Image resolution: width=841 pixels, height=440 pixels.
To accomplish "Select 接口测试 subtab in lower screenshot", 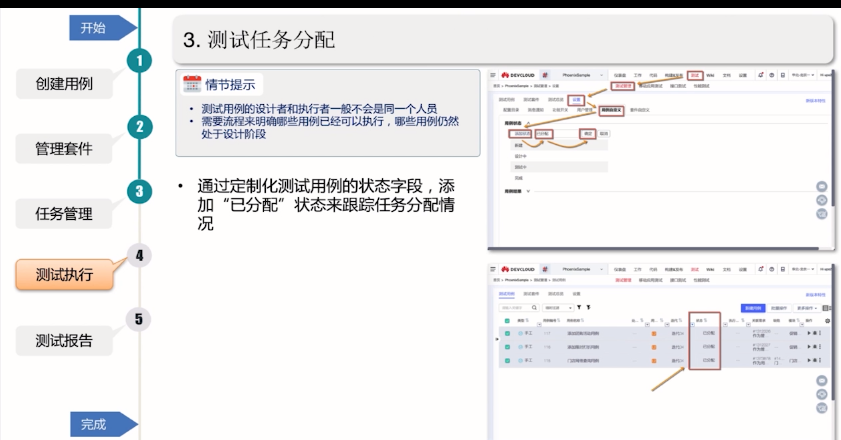I will (678, 280).
